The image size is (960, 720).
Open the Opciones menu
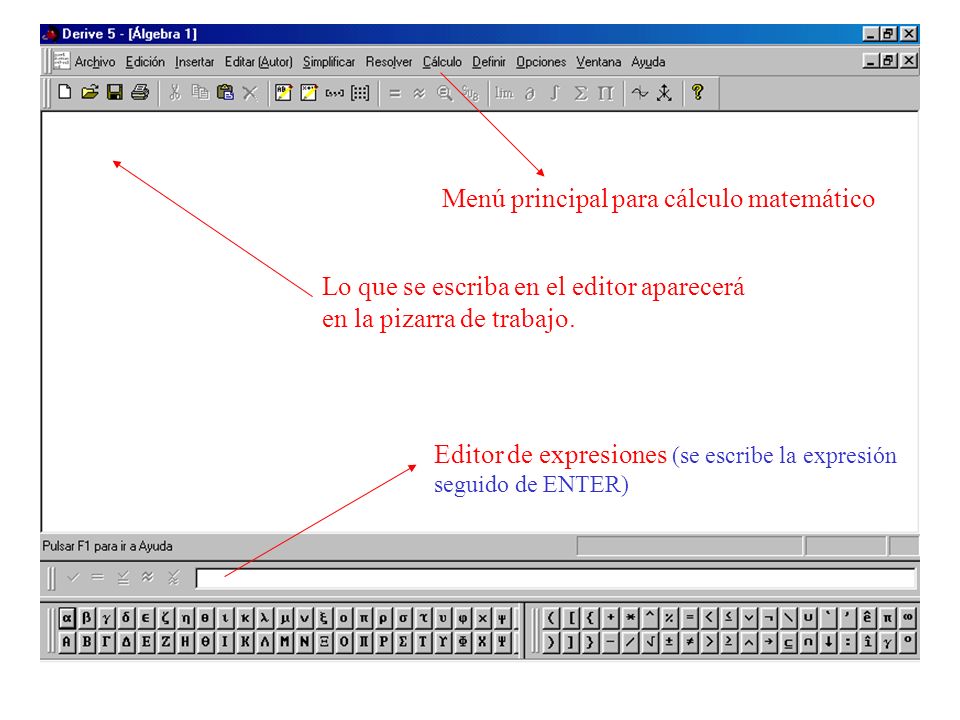pyautogui.click(x=541, y=62)
